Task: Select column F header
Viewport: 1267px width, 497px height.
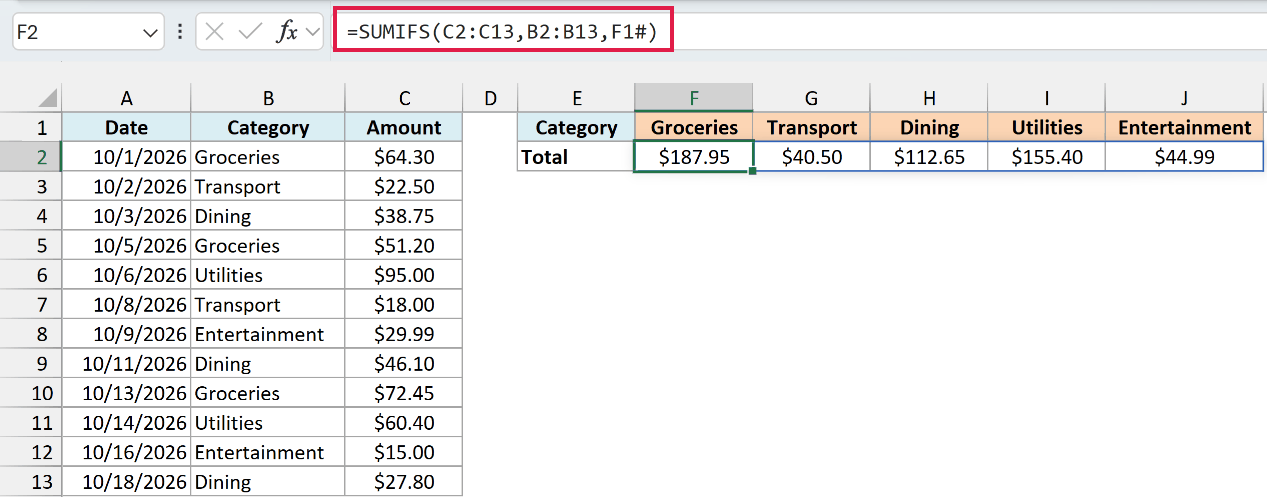Action: (694, 98)
